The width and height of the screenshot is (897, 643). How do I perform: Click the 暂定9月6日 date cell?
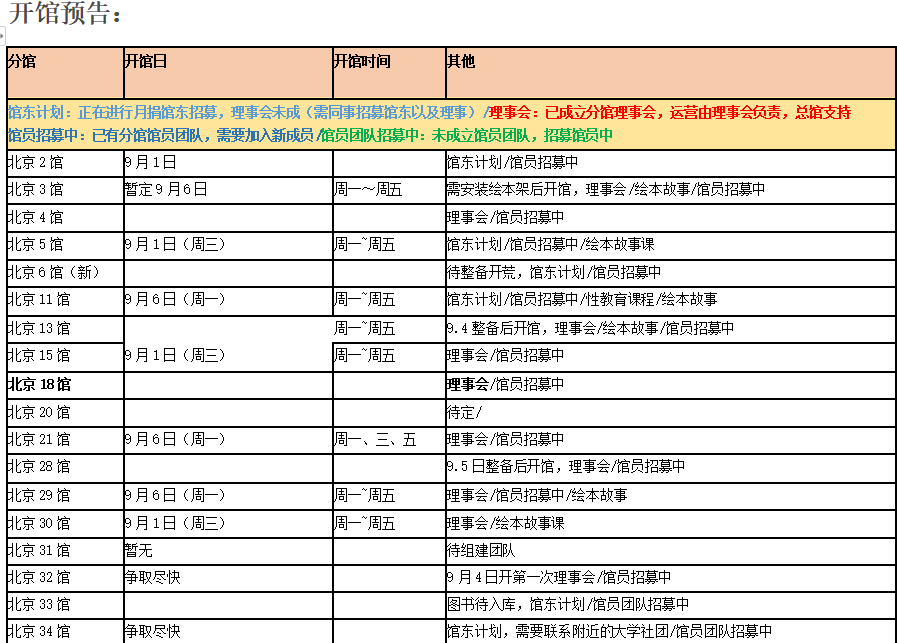[227, 190]
